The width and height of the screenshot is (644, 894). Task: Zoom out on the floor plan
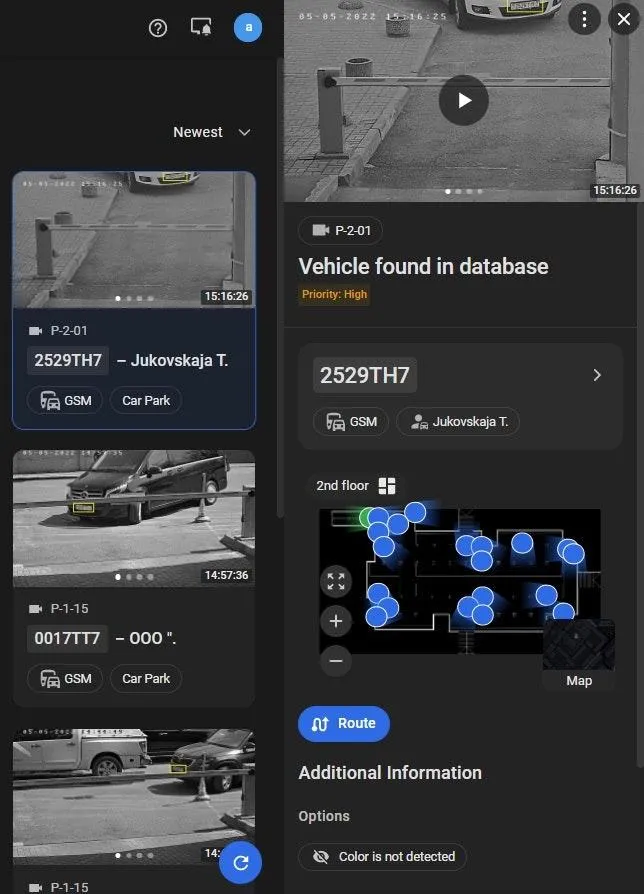(x=336, y=661)
